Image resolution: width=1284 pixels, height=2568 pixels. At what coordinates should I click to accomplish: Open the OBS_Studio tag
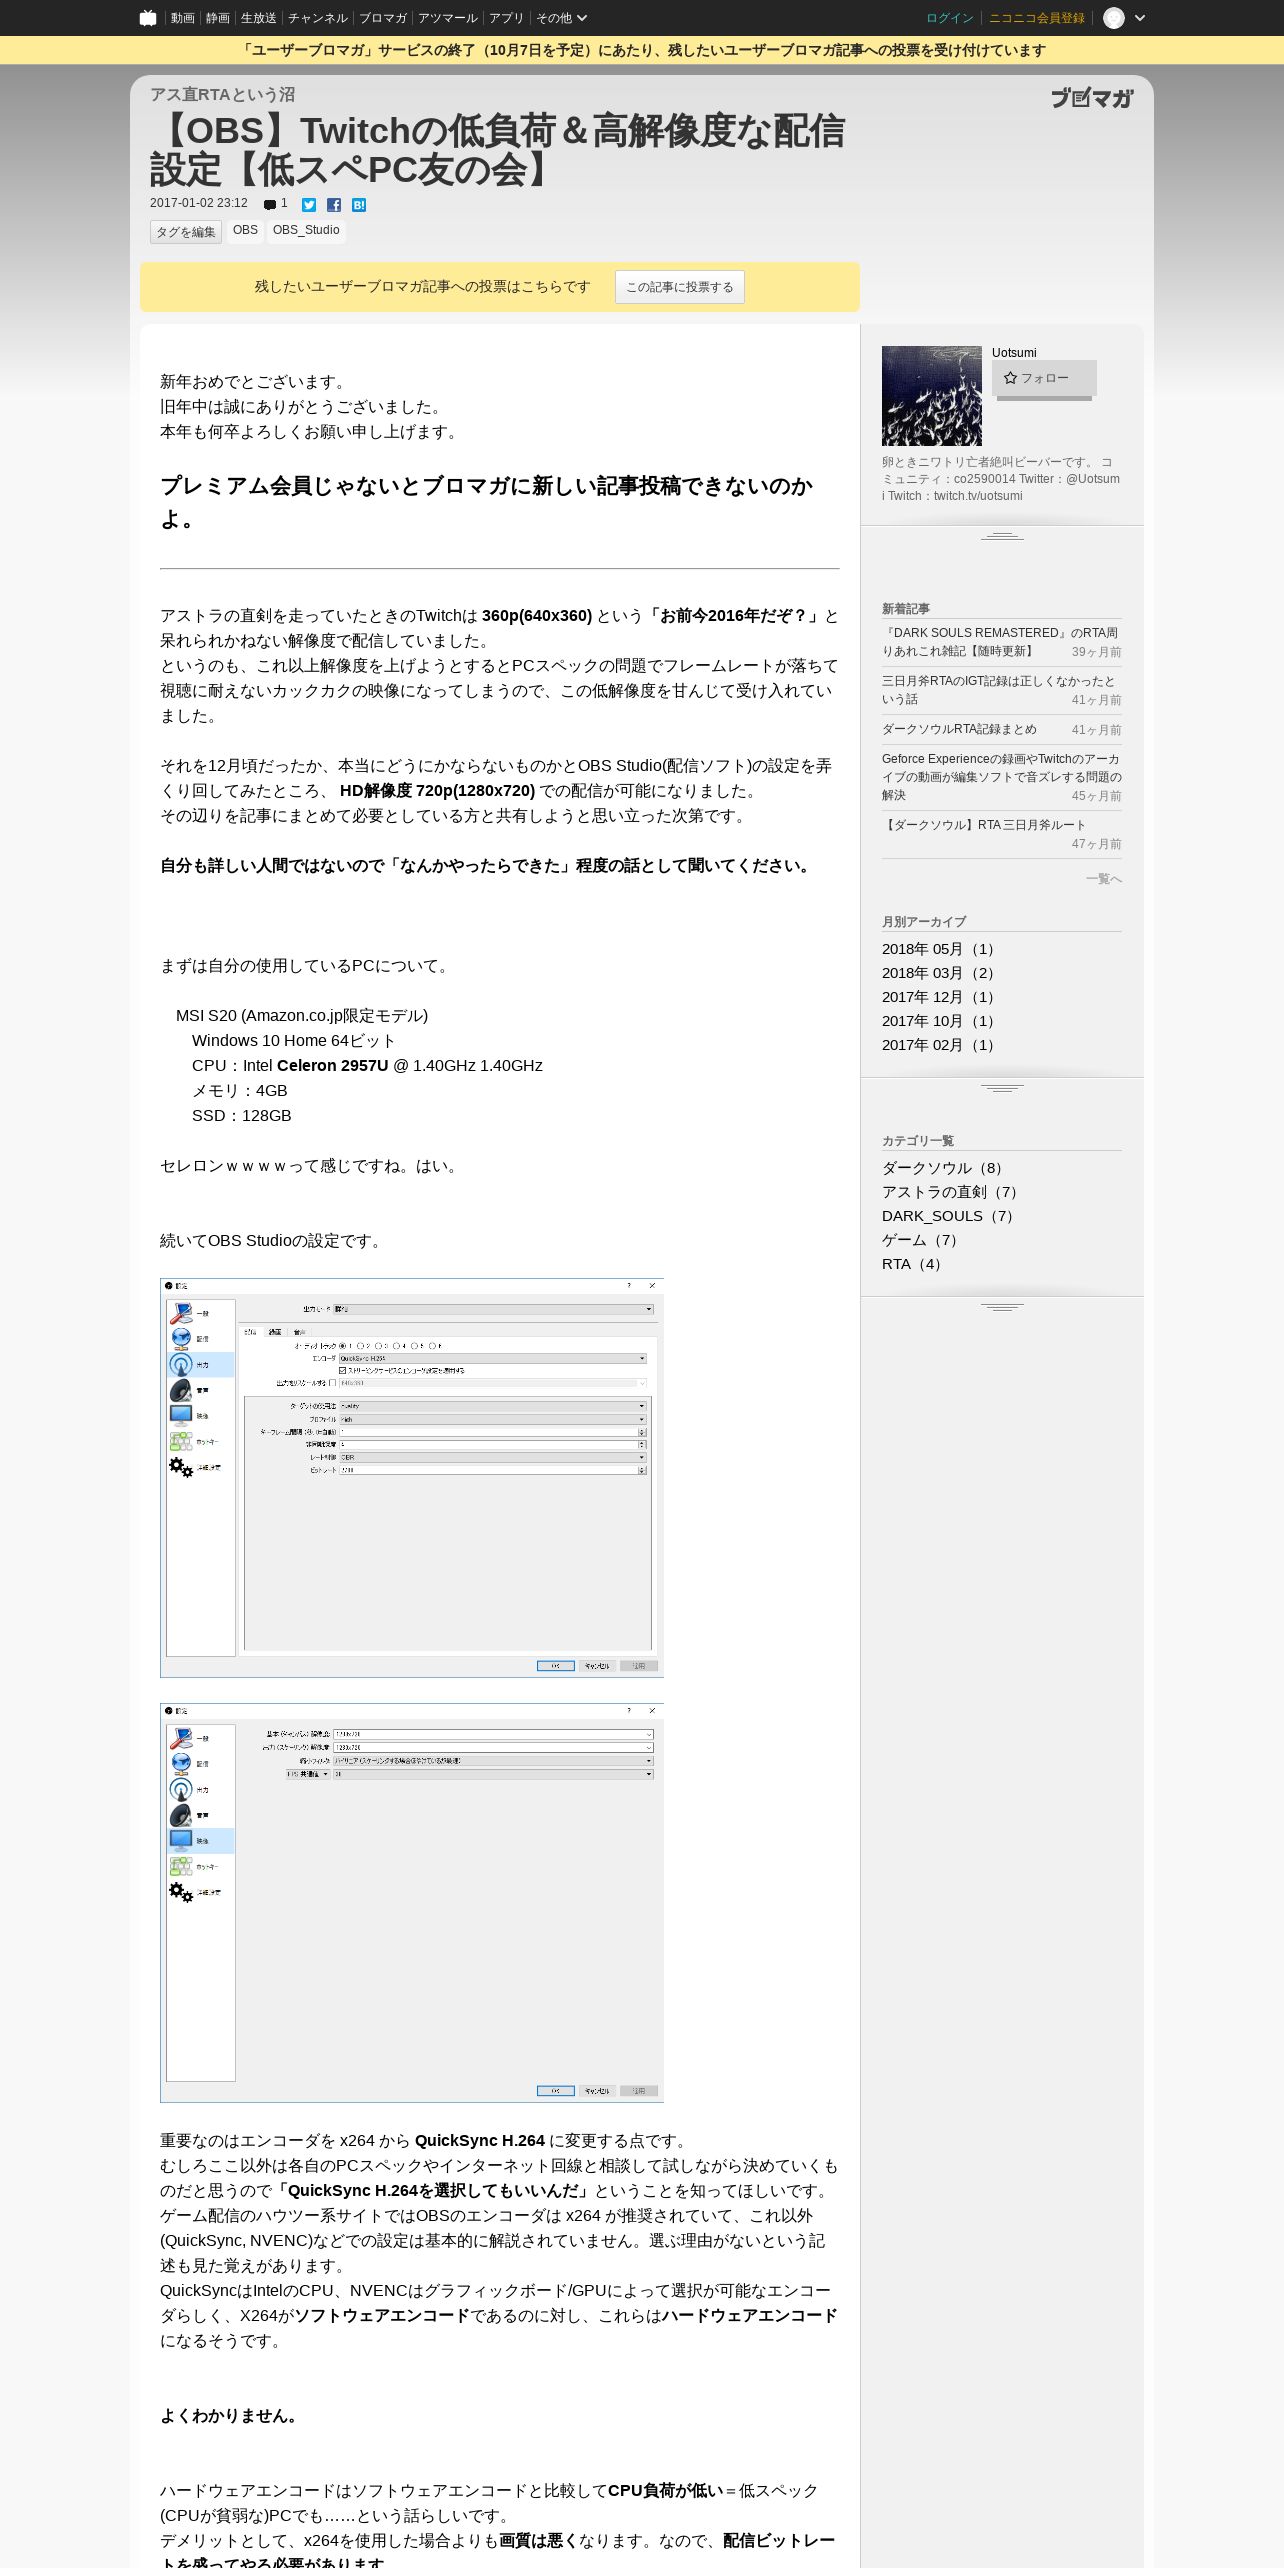pyautogui.click(x=306, y=231)
